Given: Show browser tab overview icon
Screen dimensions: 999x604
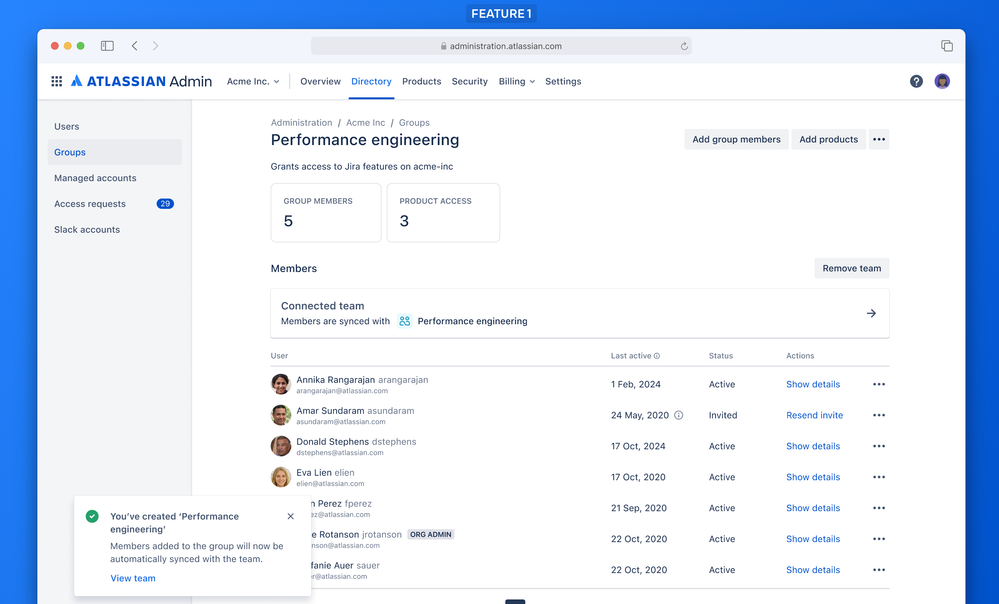Looking at the screenshot, I should coord(947,46).
